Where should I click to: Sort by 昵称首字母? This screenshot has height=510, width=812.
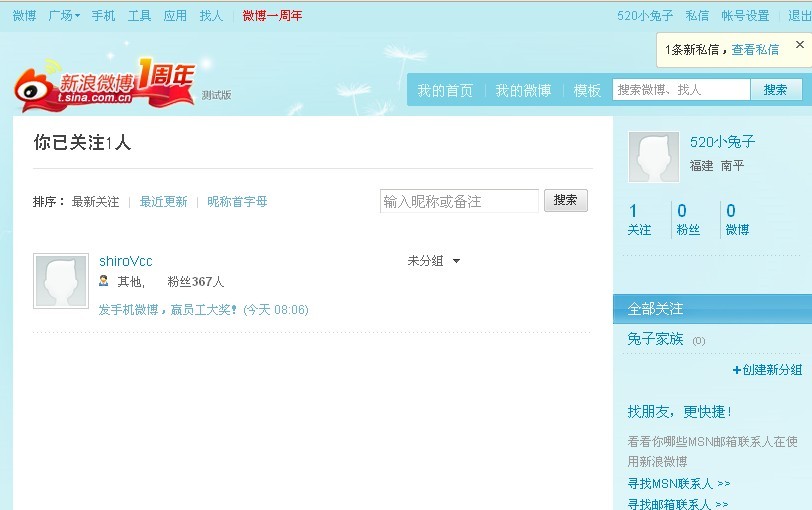point(237,202)
